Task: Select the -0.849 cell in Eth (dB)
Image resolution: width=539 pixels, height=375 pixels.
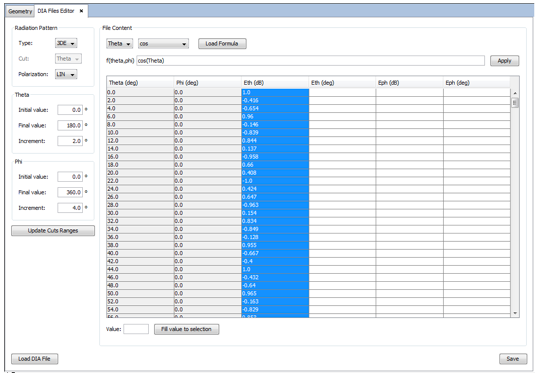Action: point(275,229)
